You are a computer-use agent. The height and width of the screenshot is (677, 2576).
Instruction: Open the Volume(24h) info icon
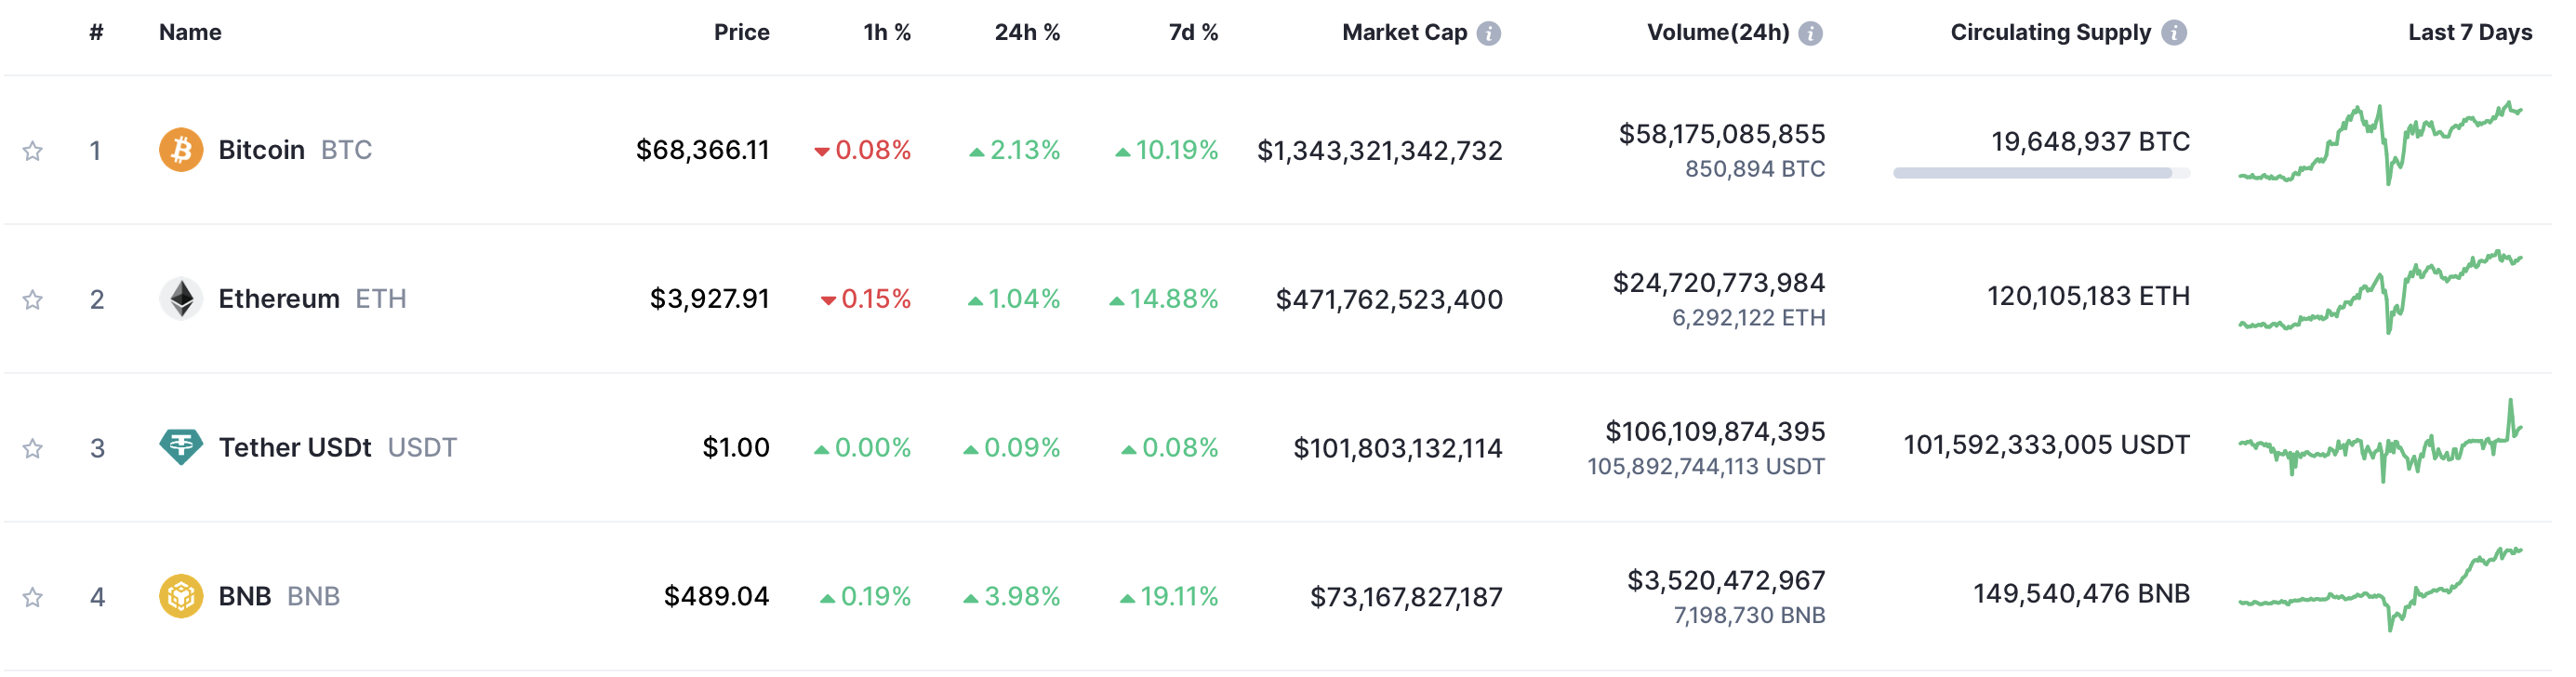(1810, 33)
